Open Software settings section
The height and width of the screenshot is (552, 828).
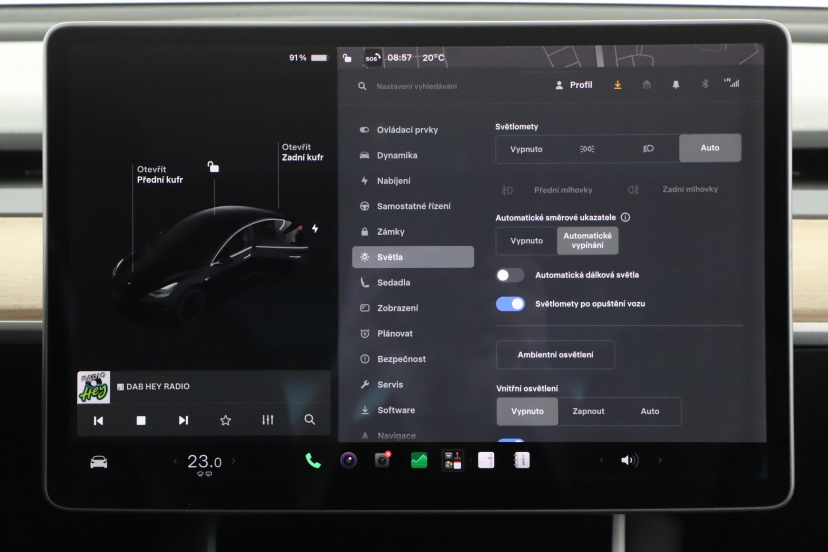tap(413, 410)
